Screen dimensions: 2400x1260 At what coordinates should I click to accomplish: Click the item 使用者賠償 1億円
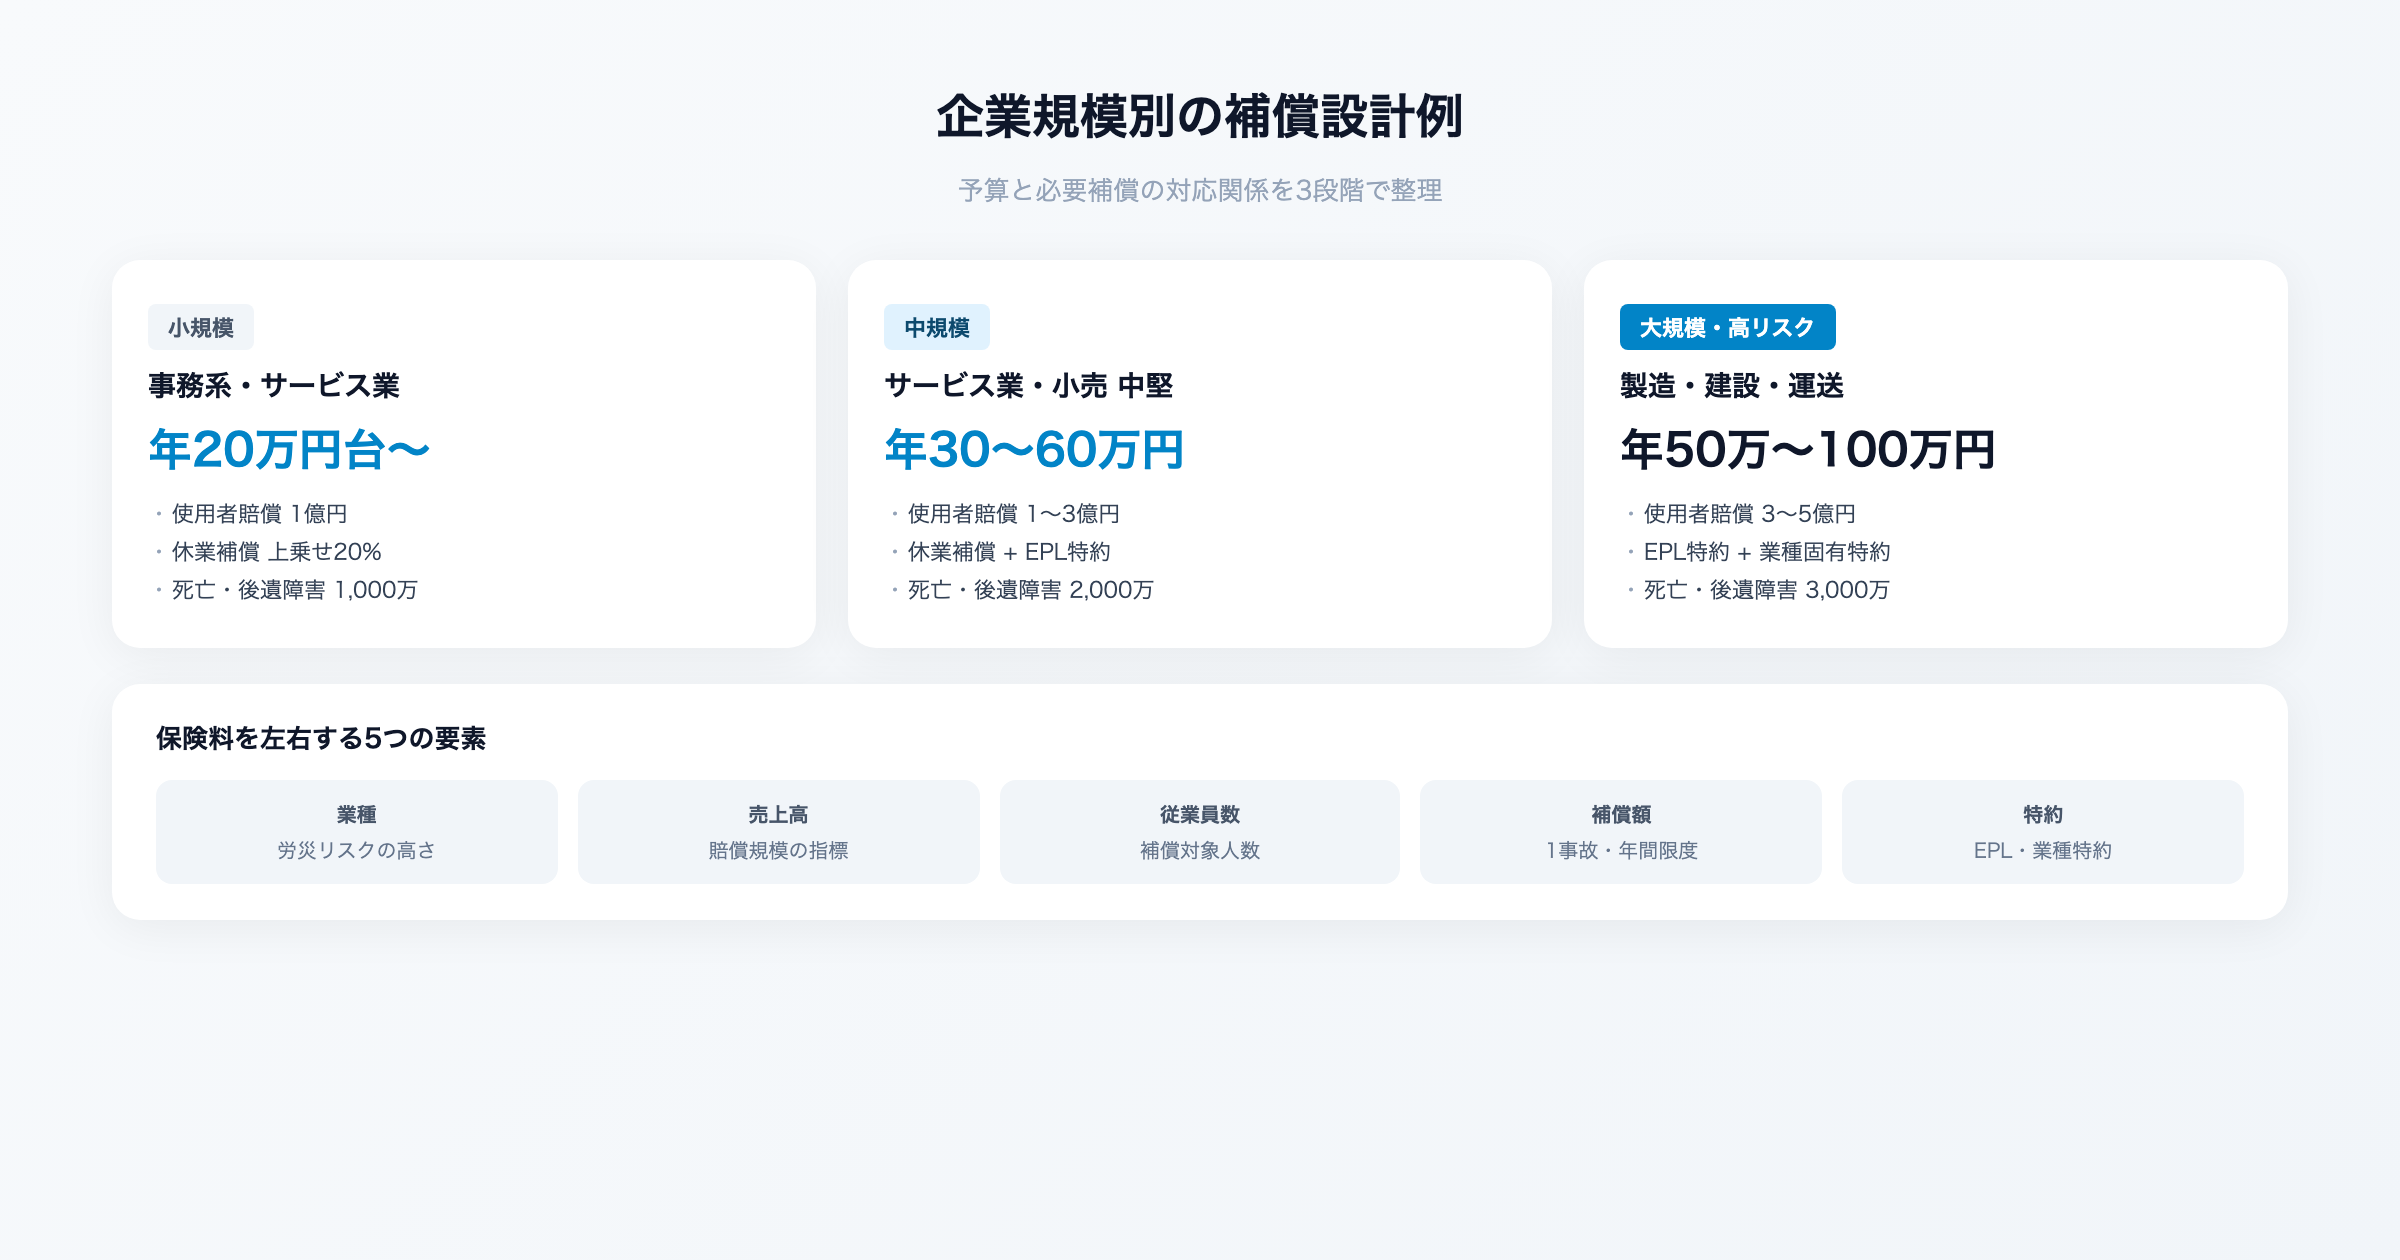tap(260, 514)
